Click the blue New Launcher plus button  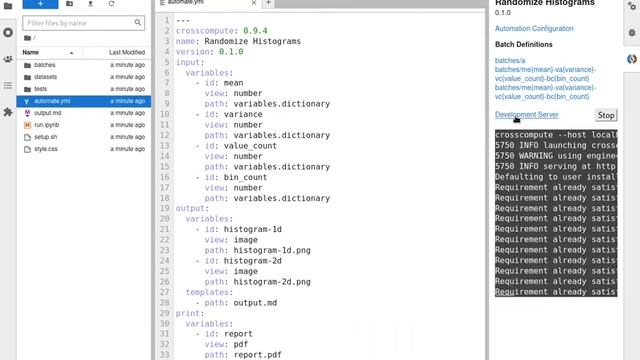[40, 4]
